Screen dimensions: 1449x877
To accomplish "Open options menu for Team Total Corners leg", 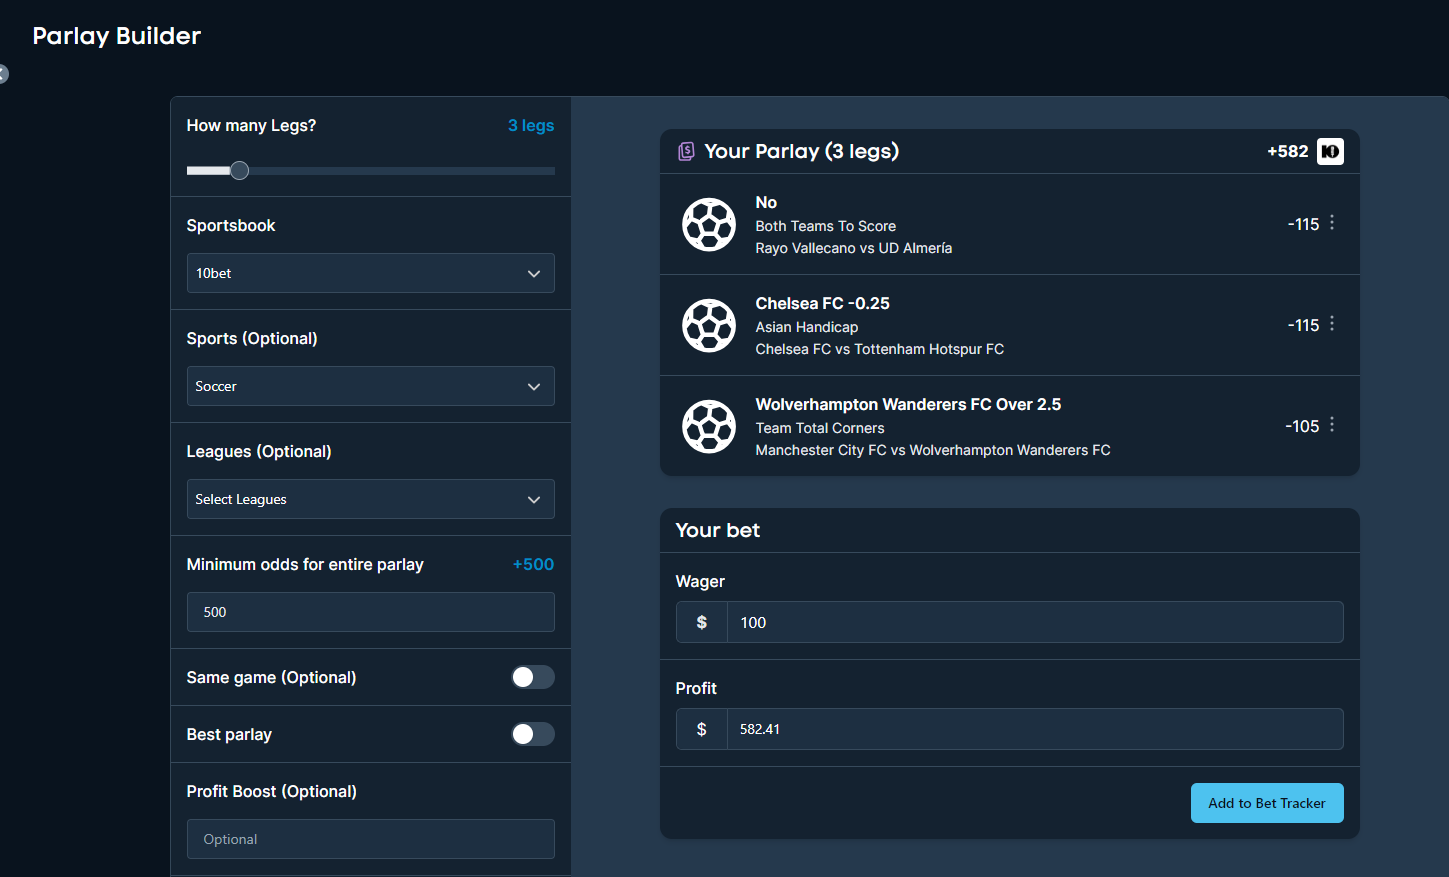I will [1332, 425].
